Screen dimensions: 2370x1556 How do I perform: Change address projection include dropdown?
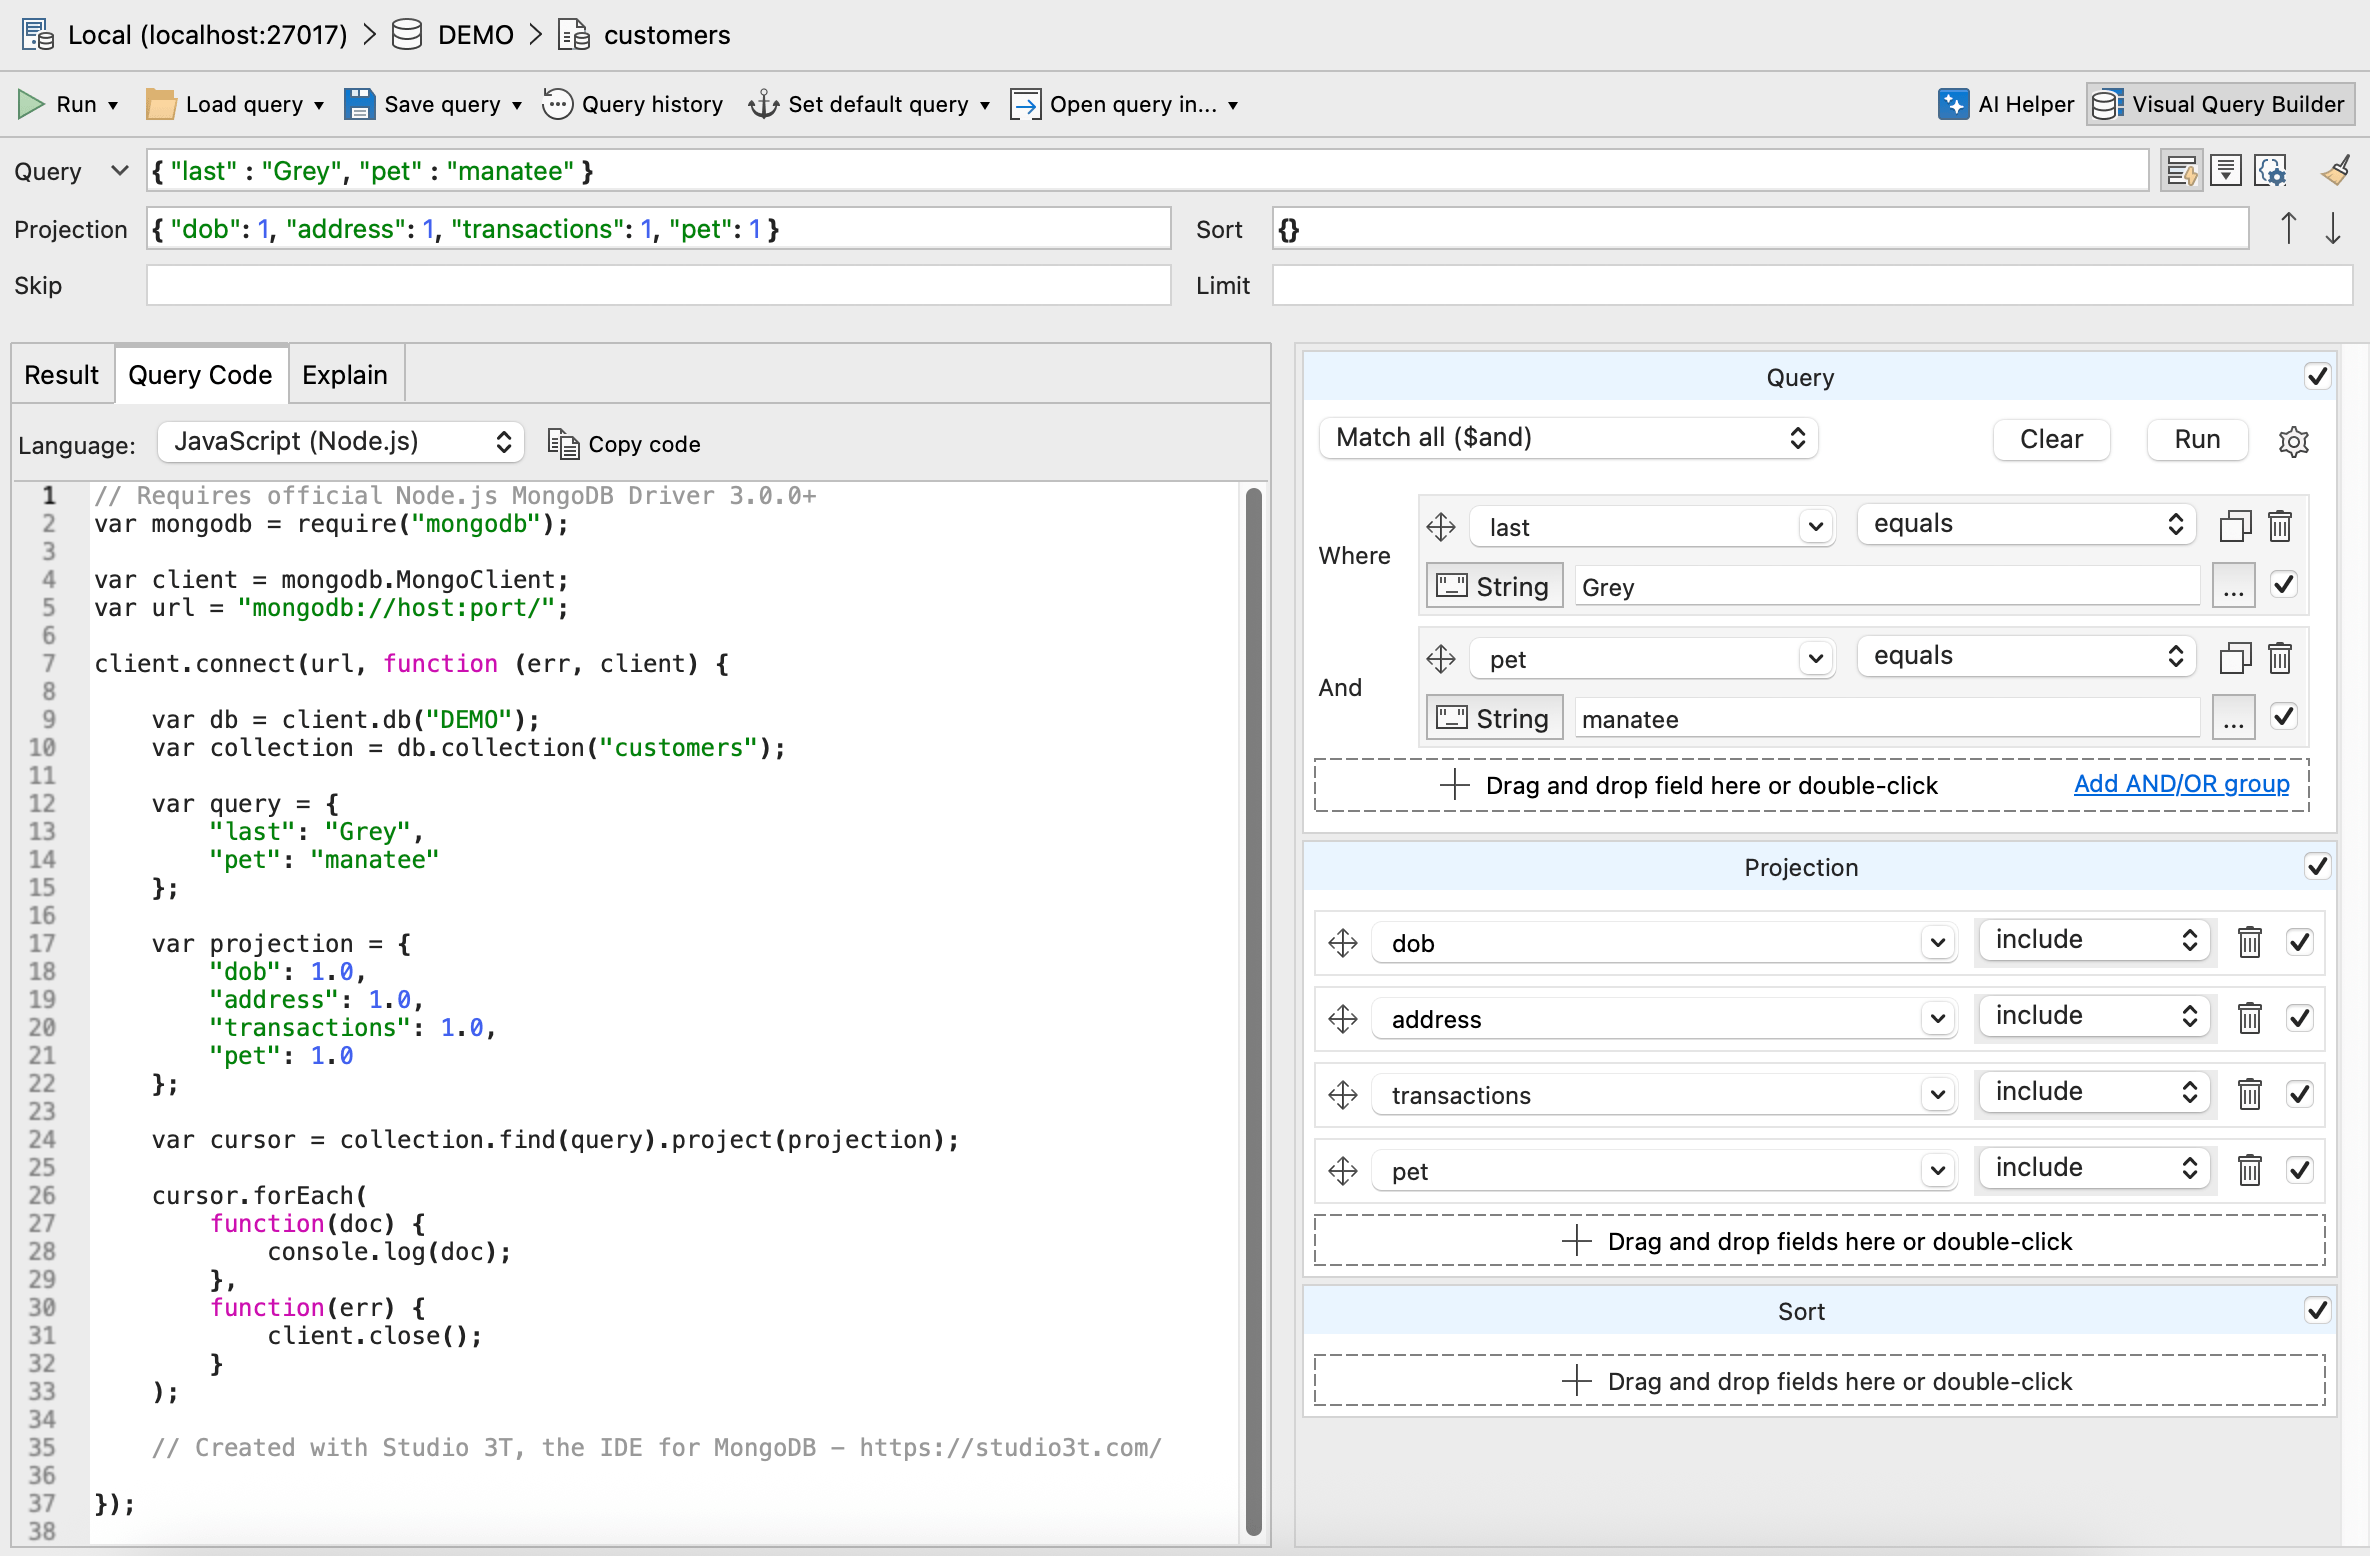point(2094,1016)
